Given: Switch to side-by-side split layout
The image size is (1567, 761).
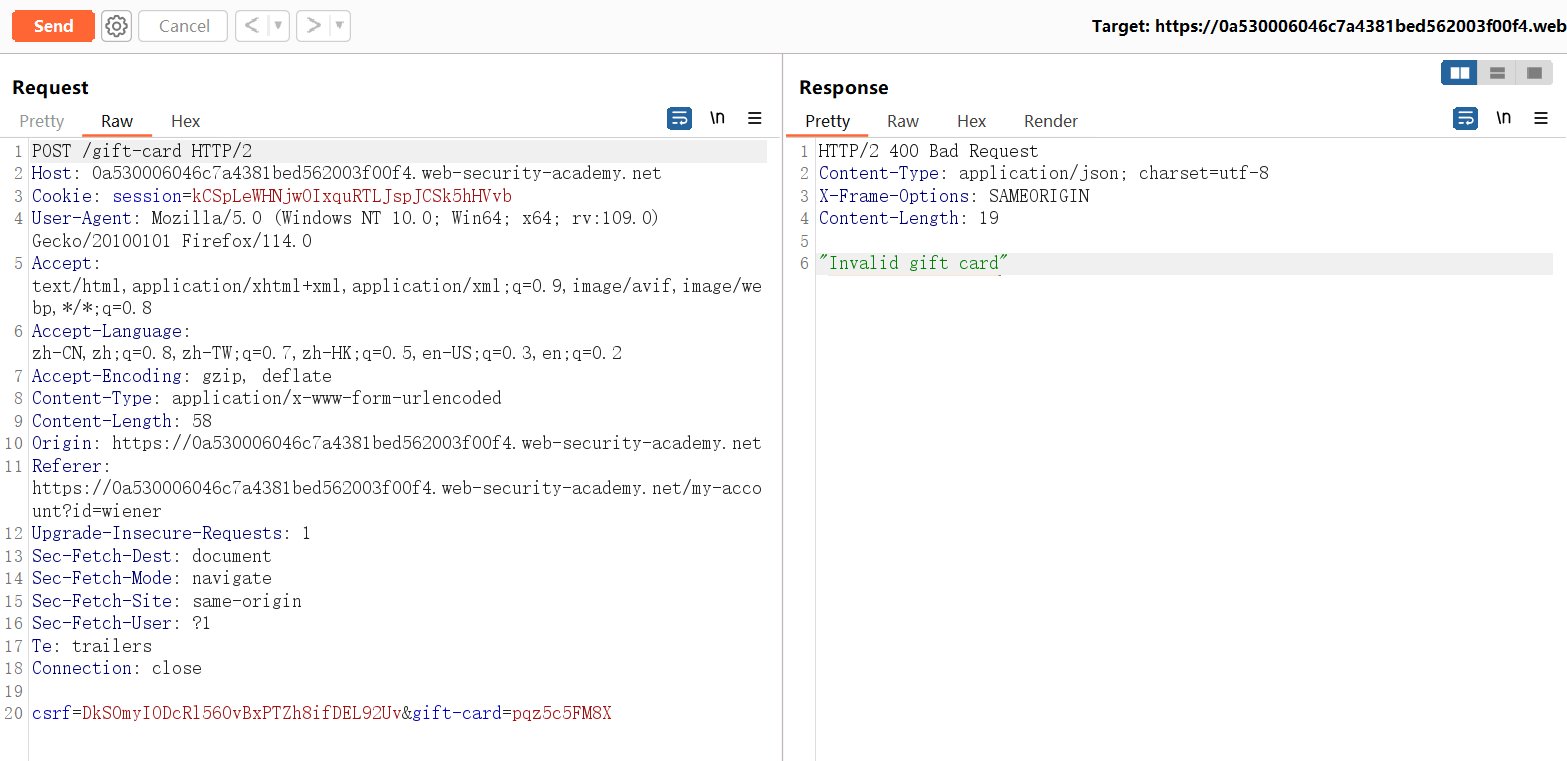Looking at the screenshot, I should click(1460, 73).
